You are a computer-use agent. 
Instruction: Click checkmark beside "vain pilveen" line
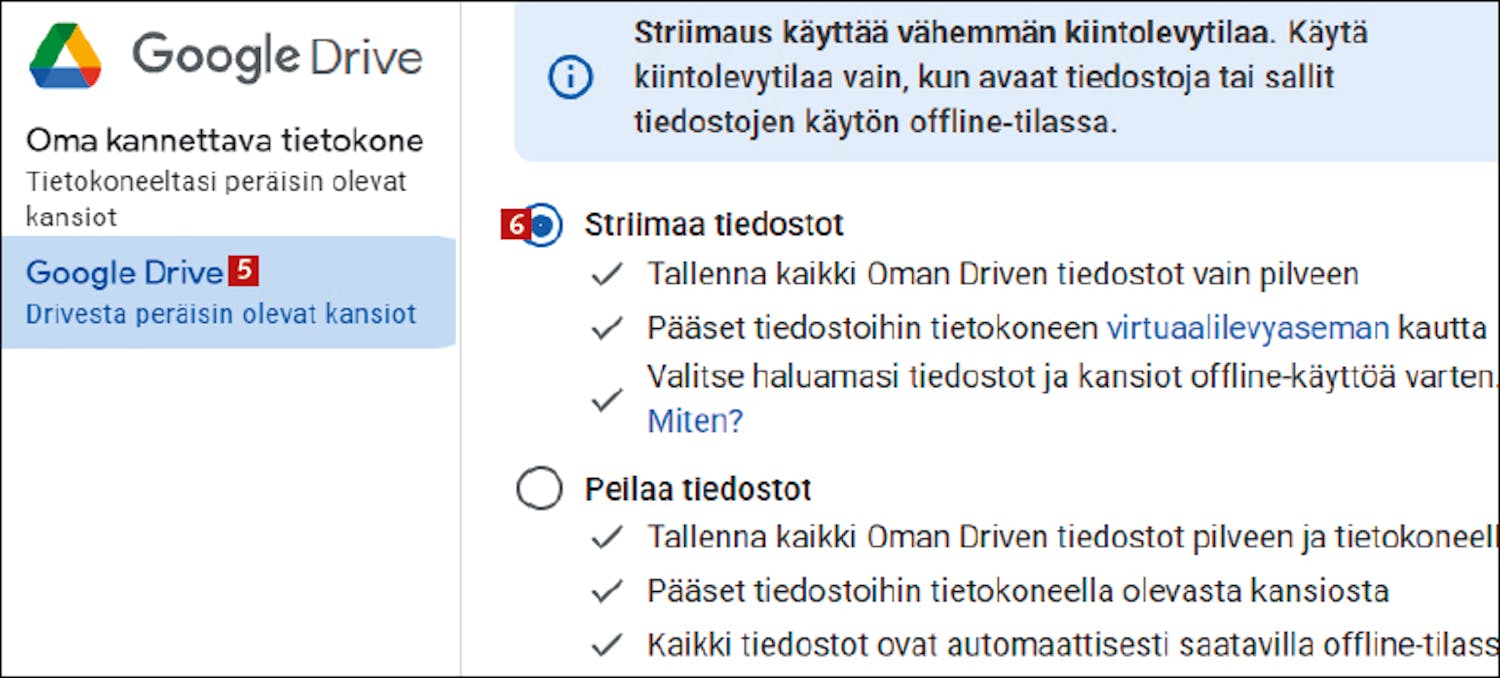(x=607, y=275)
